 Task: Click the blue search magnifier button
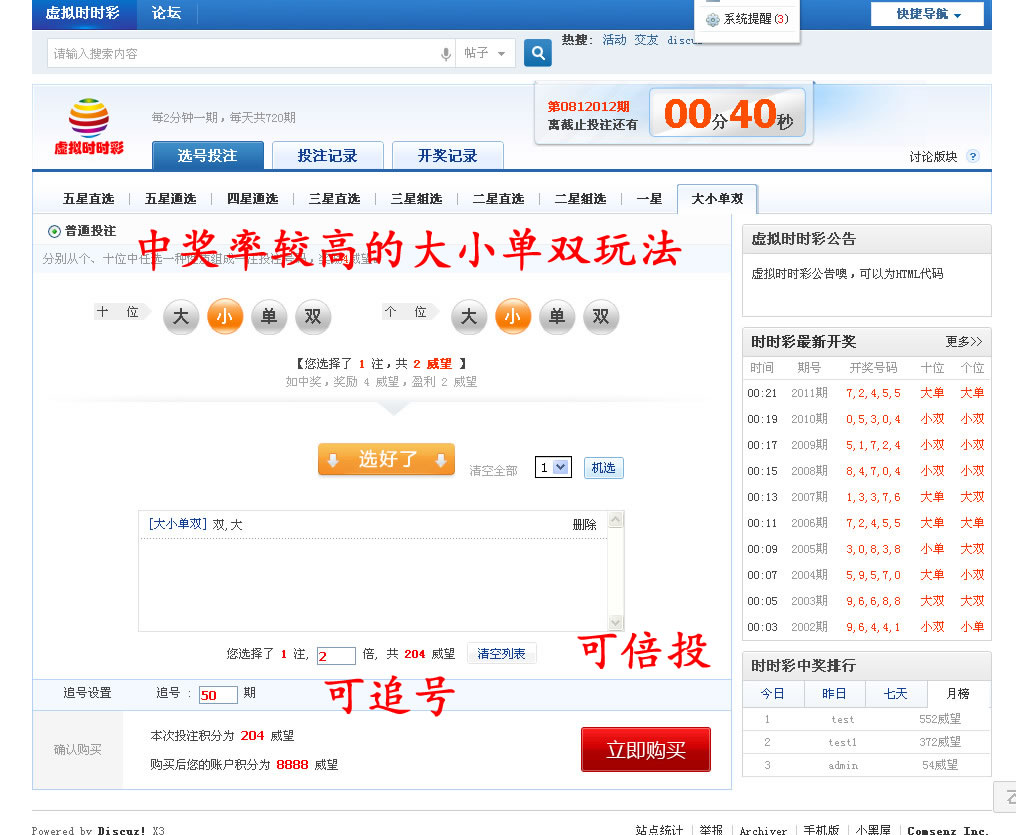tap(537, 53)
